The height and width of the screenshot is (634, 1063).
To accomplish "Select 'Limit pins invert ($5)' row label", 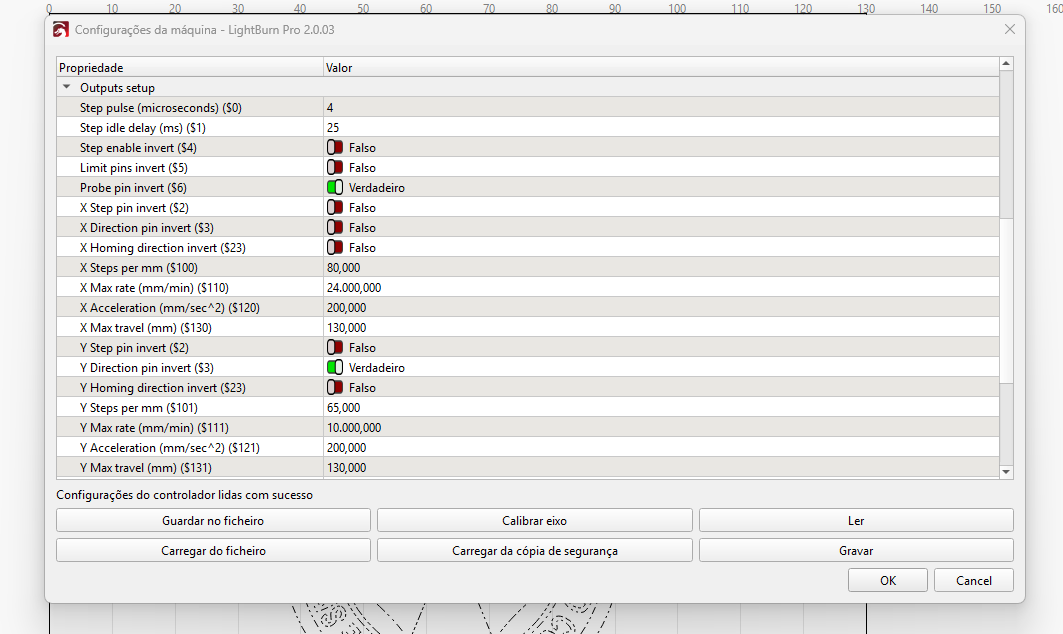I will tap(134, 167).
